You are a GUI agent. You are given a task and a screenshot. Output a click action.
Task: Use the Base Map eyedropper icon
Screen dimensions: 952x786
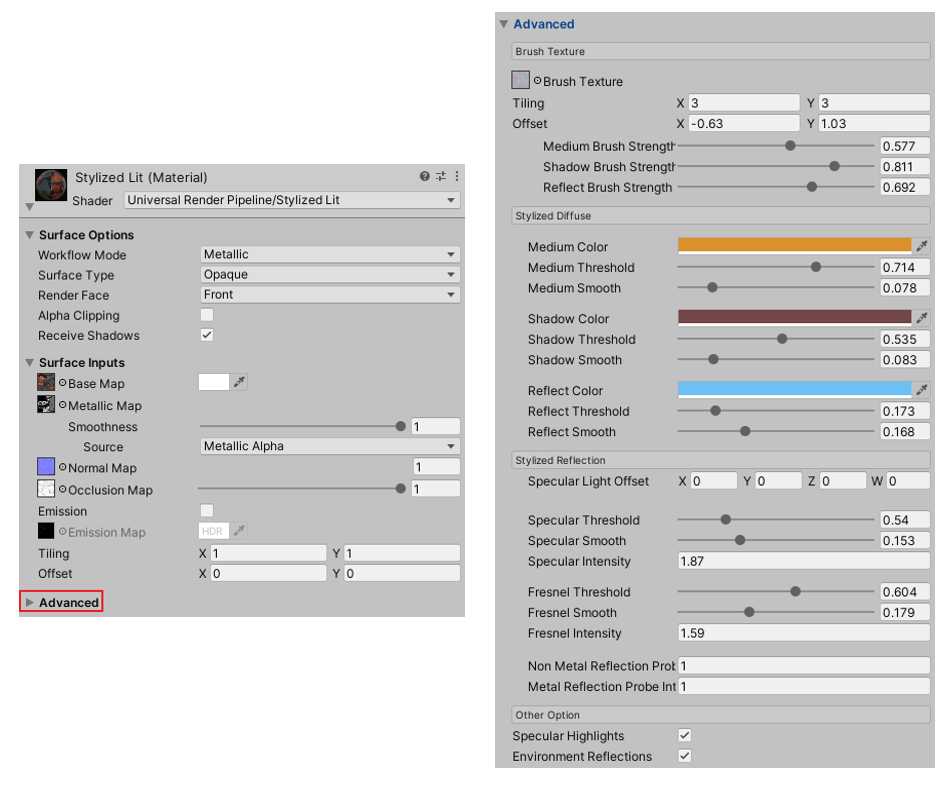click(239, 382)
